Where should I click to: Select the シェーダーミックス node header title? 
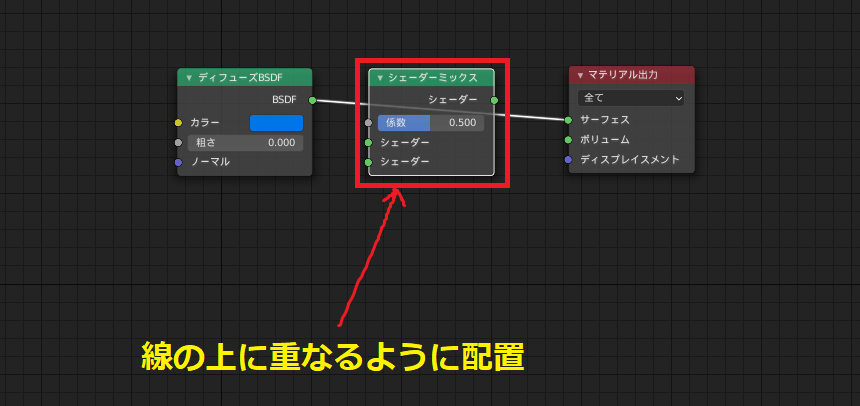[x=433, y=78]
